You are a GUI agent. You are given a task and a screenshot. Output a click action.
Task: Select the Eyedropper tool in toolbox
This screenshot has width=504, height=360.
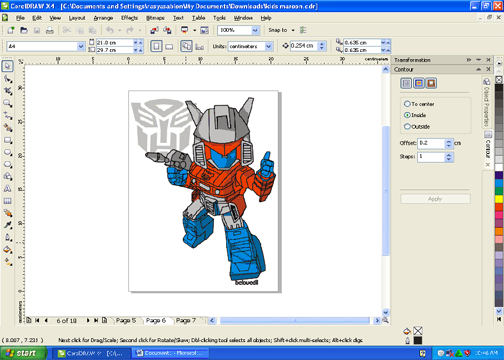[8, 225]
